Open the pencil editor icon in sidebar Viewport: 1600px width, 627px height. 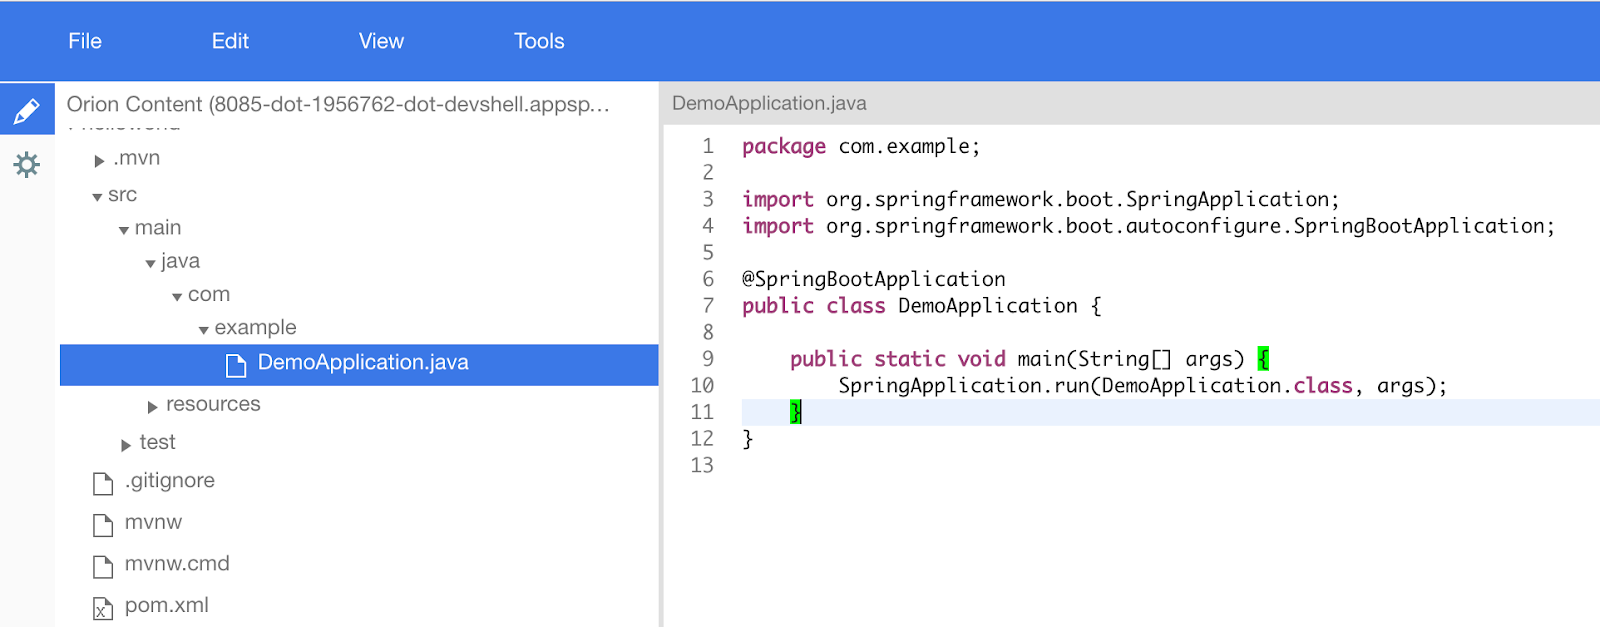pos(27,110)
